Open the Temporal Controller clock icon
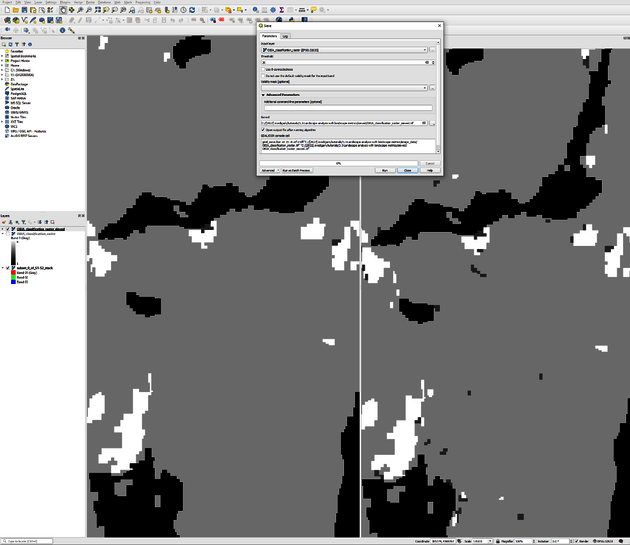Viewport: 630px width, 545px height. (183, 10)
